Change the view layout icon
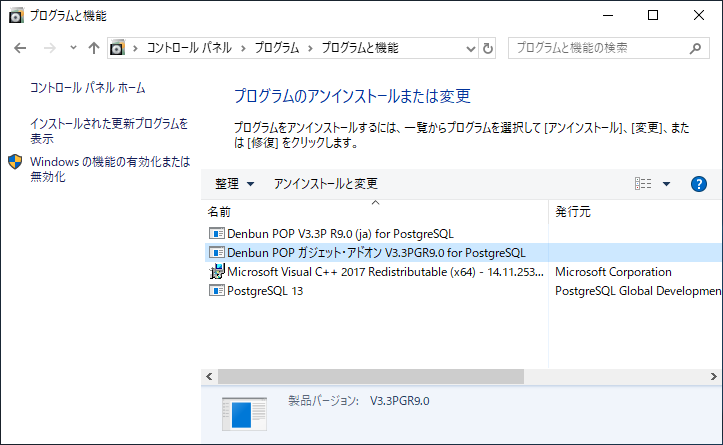 tap(643, 184)
